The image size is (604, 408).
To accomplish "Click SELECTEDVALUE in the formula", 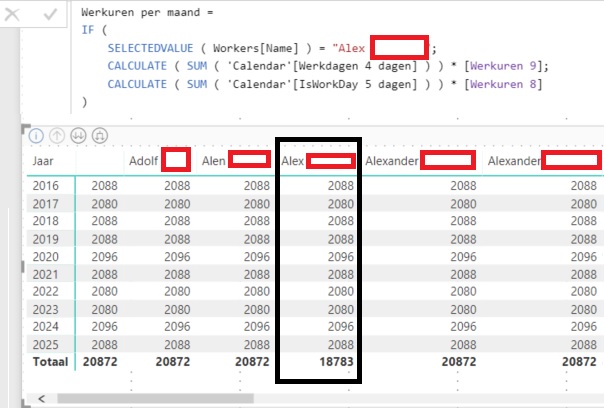I will point(150,48).
